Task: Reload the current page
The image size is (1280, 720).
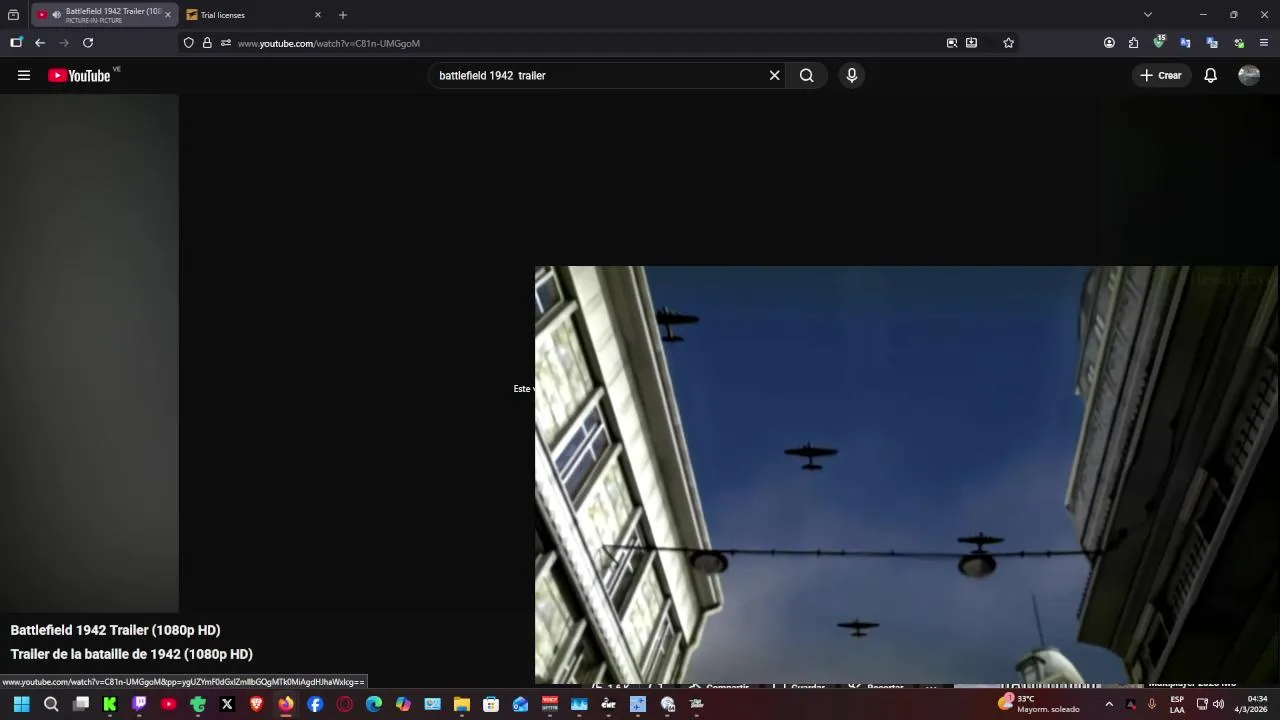Action: 88,43
